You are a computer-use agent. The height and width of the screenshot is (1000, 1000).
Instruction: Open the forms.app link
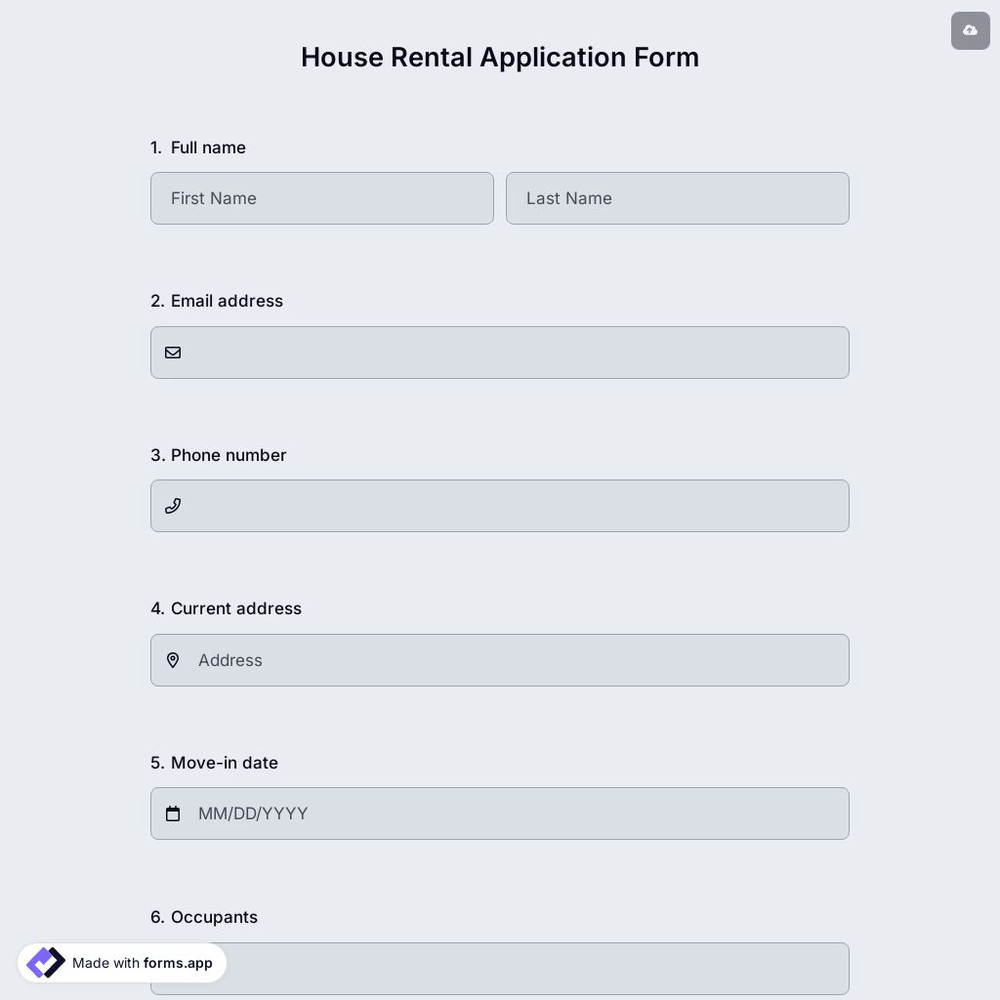tap(177, 963)
